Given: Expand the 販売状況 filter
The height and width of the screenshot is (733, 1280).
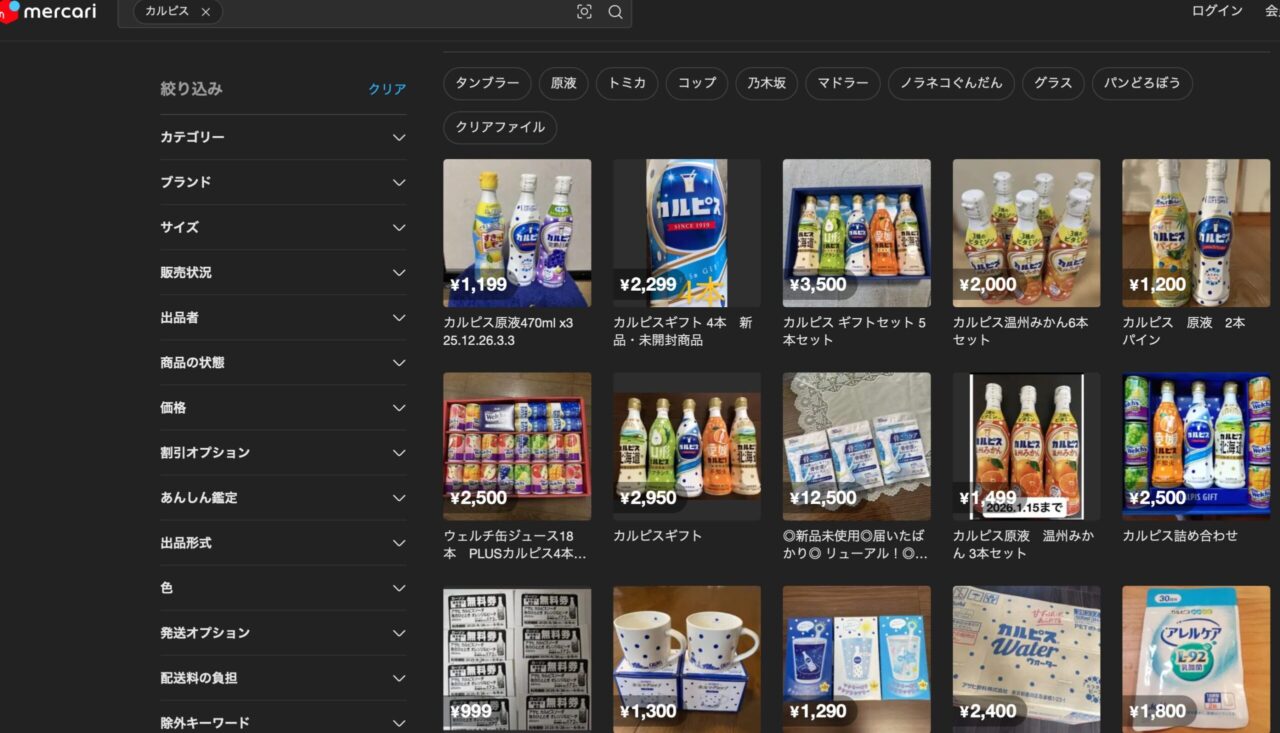Looking at the screenshot, I should coord(283,272).
